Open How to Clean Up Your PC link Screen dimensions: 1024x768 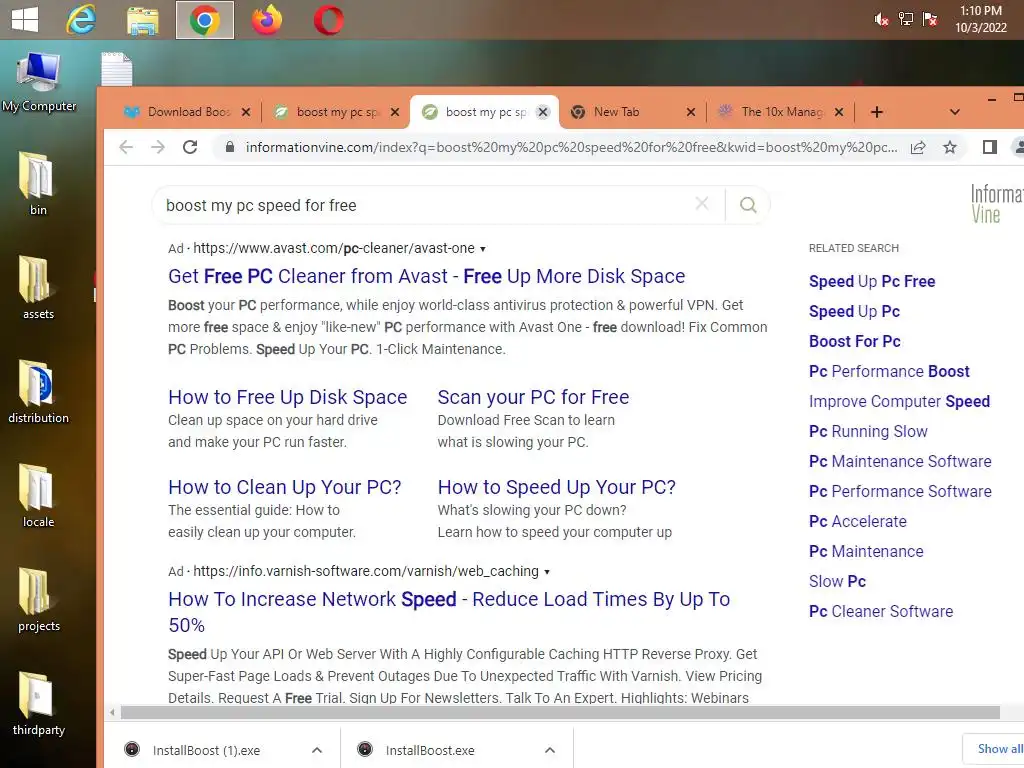click(285, 487)
